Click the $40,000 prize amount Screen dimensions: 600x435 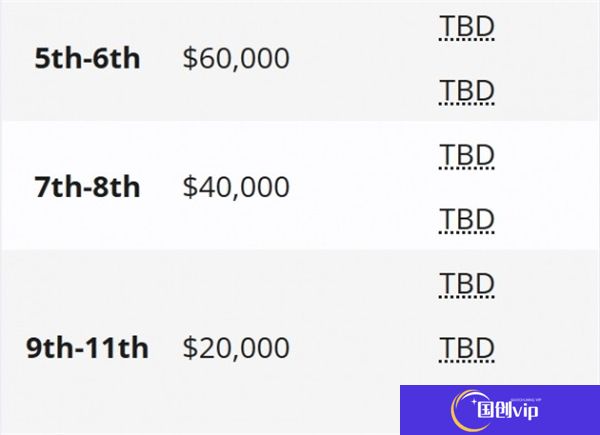236,187
